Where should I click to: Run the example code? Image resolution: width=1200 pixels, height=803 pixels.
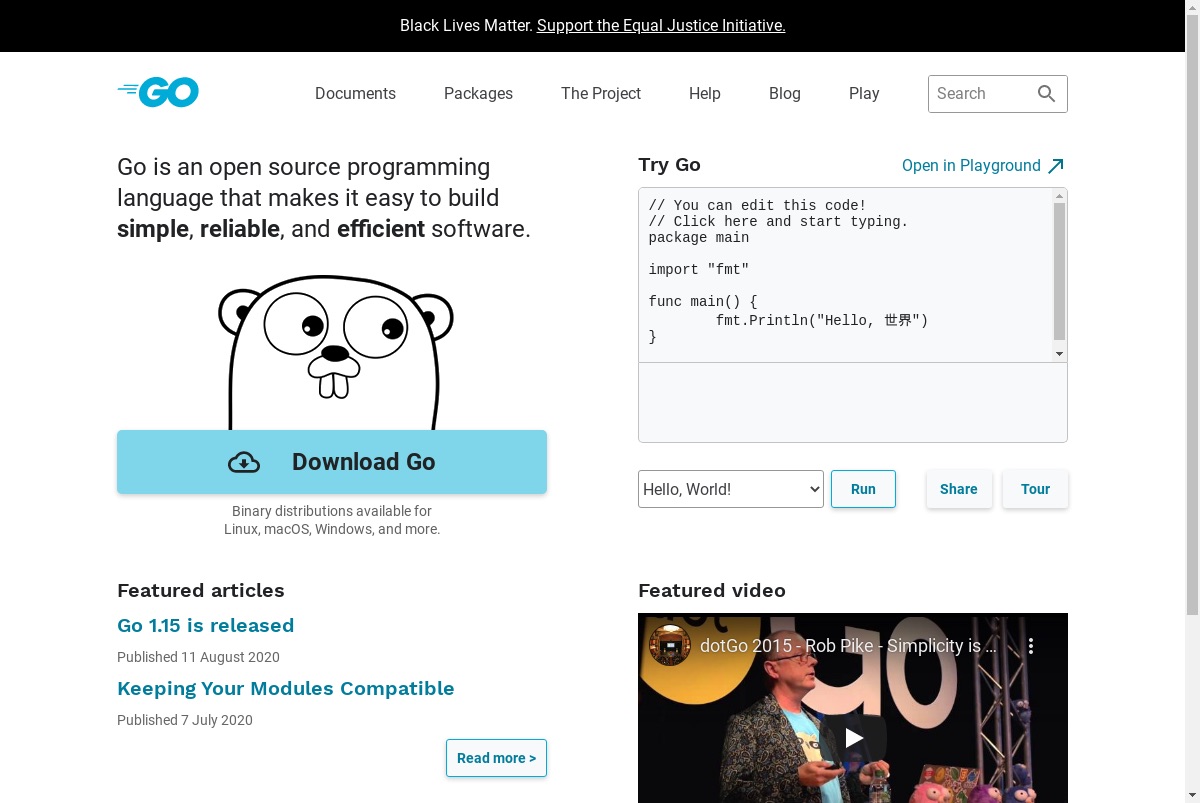[863, 489]
